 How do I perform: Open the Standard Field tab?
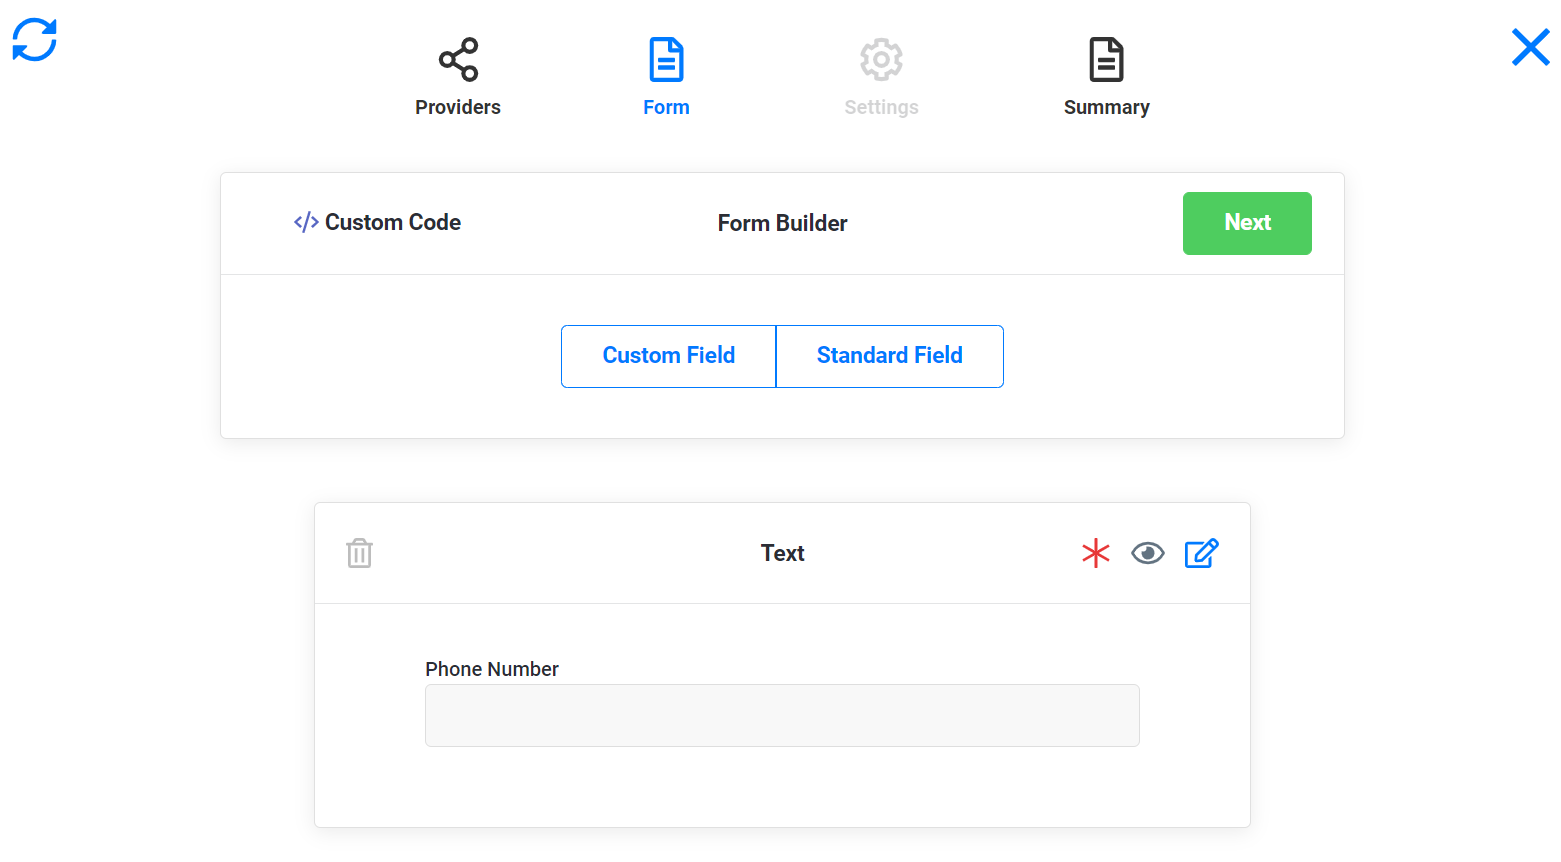(889, 356)
